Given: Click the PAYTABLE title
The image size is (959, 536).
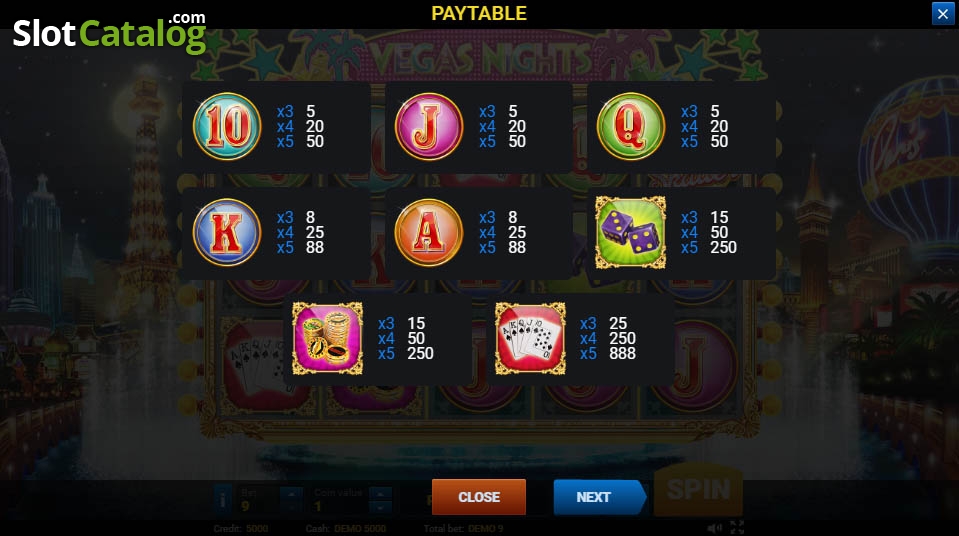Looking at the screenshot, I should point(479,13).
